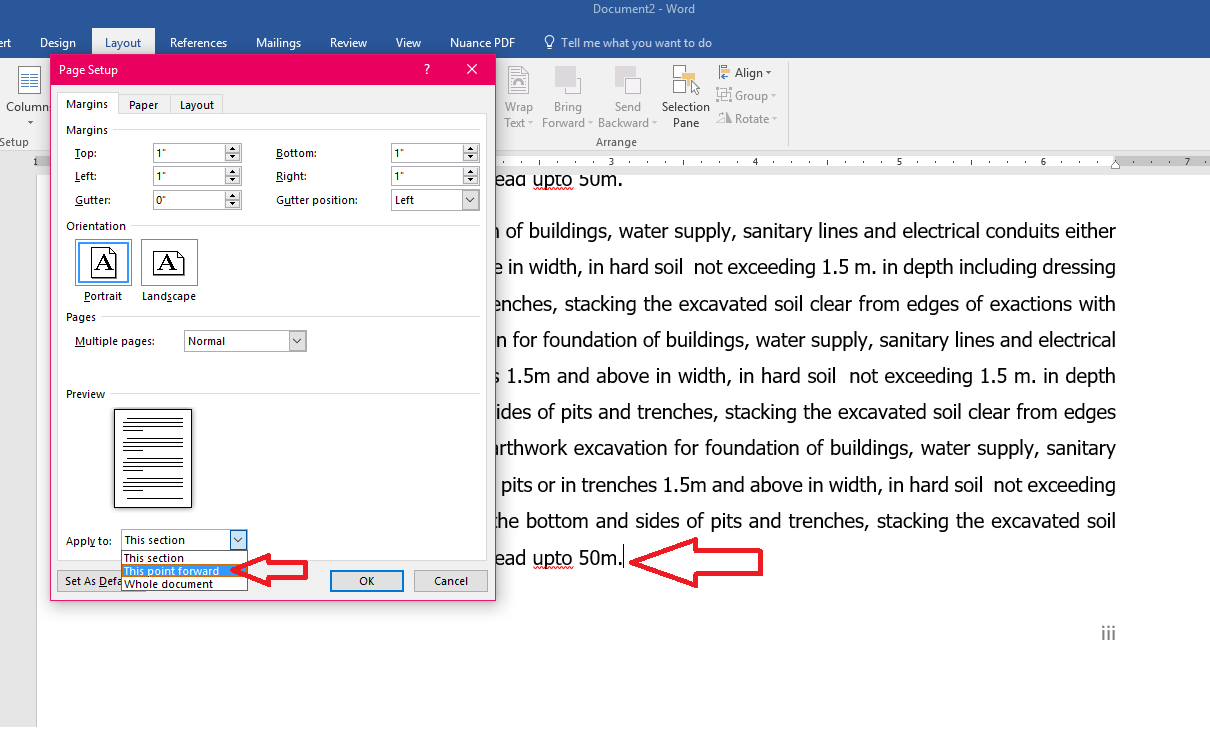Select Landscape orientation
This screenshot has height=736, width=1210.
click(168, 262)
